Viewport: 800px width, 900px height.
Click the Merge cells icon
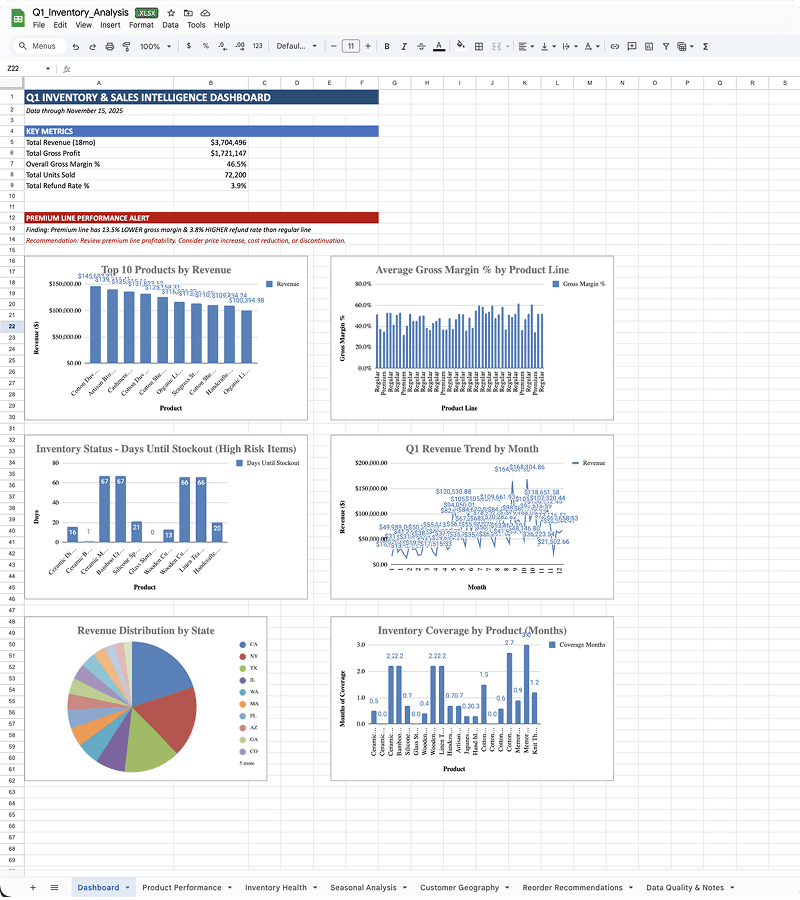click(496, 46)
